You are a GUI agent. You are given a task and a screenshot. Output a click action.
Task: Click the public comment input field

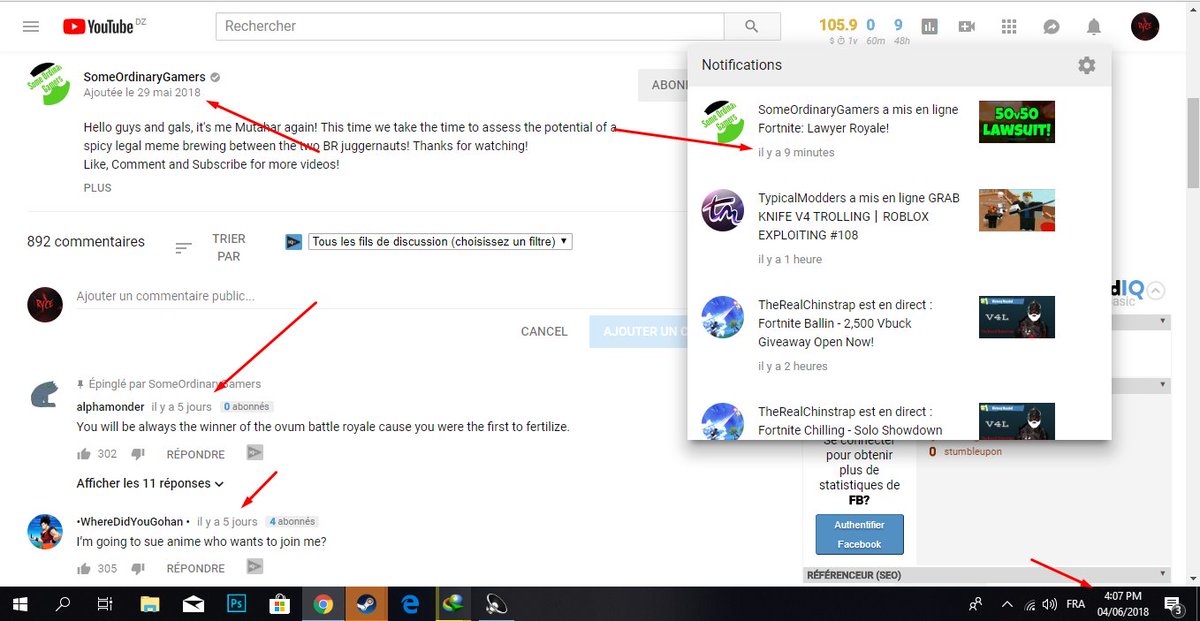point(380,296)
